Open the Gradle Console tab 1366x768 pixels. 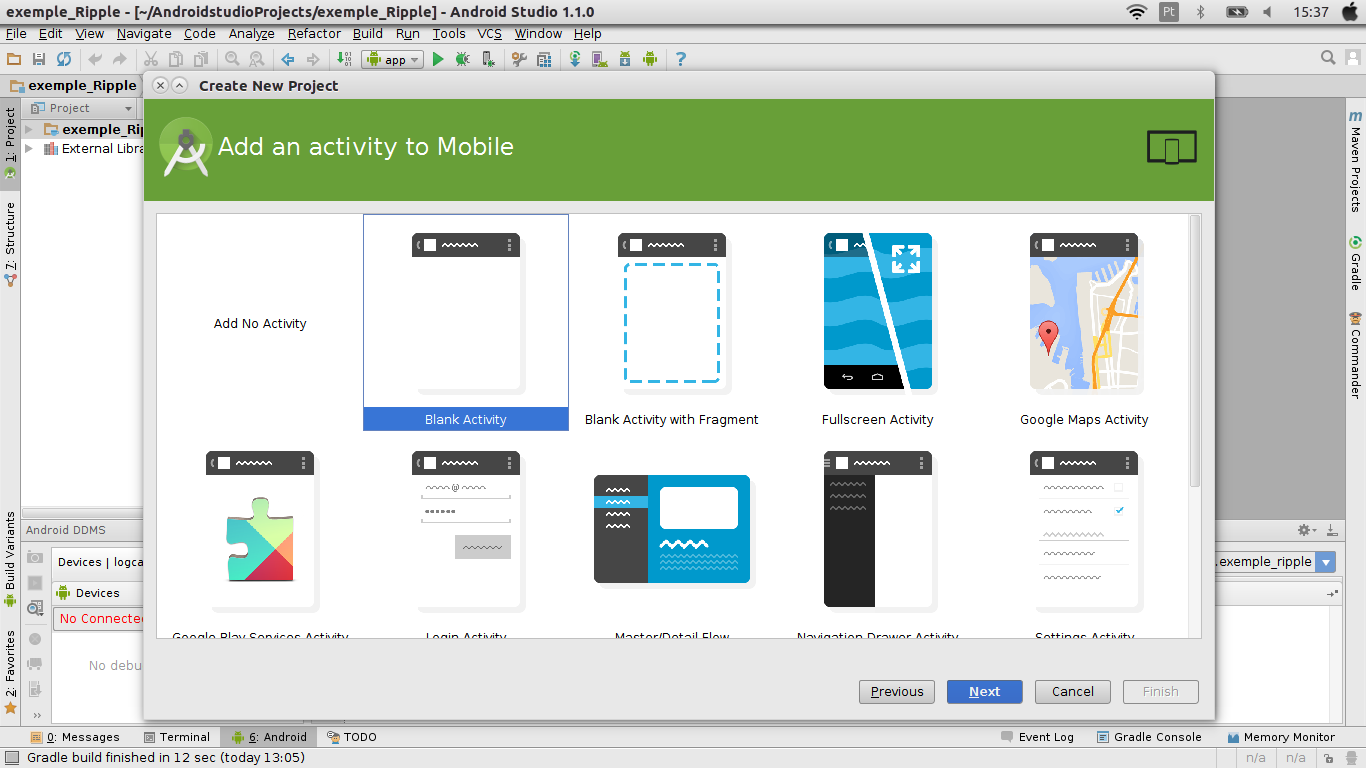pyautogui.click(x=1149, y=737)
